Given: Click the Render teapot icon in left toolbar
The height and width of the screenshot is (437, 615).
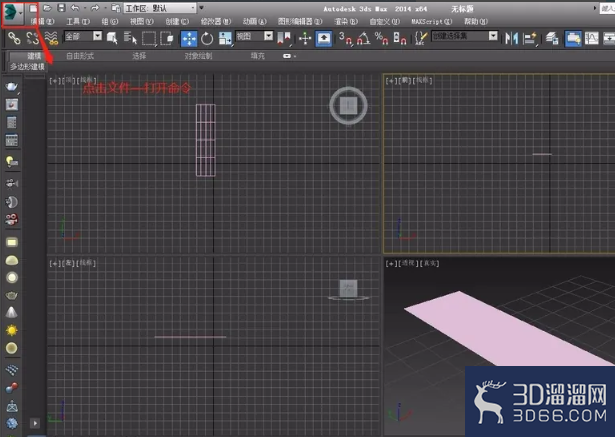Looking at the screenshot, I should pyautogui.click(x=12, y=86).
